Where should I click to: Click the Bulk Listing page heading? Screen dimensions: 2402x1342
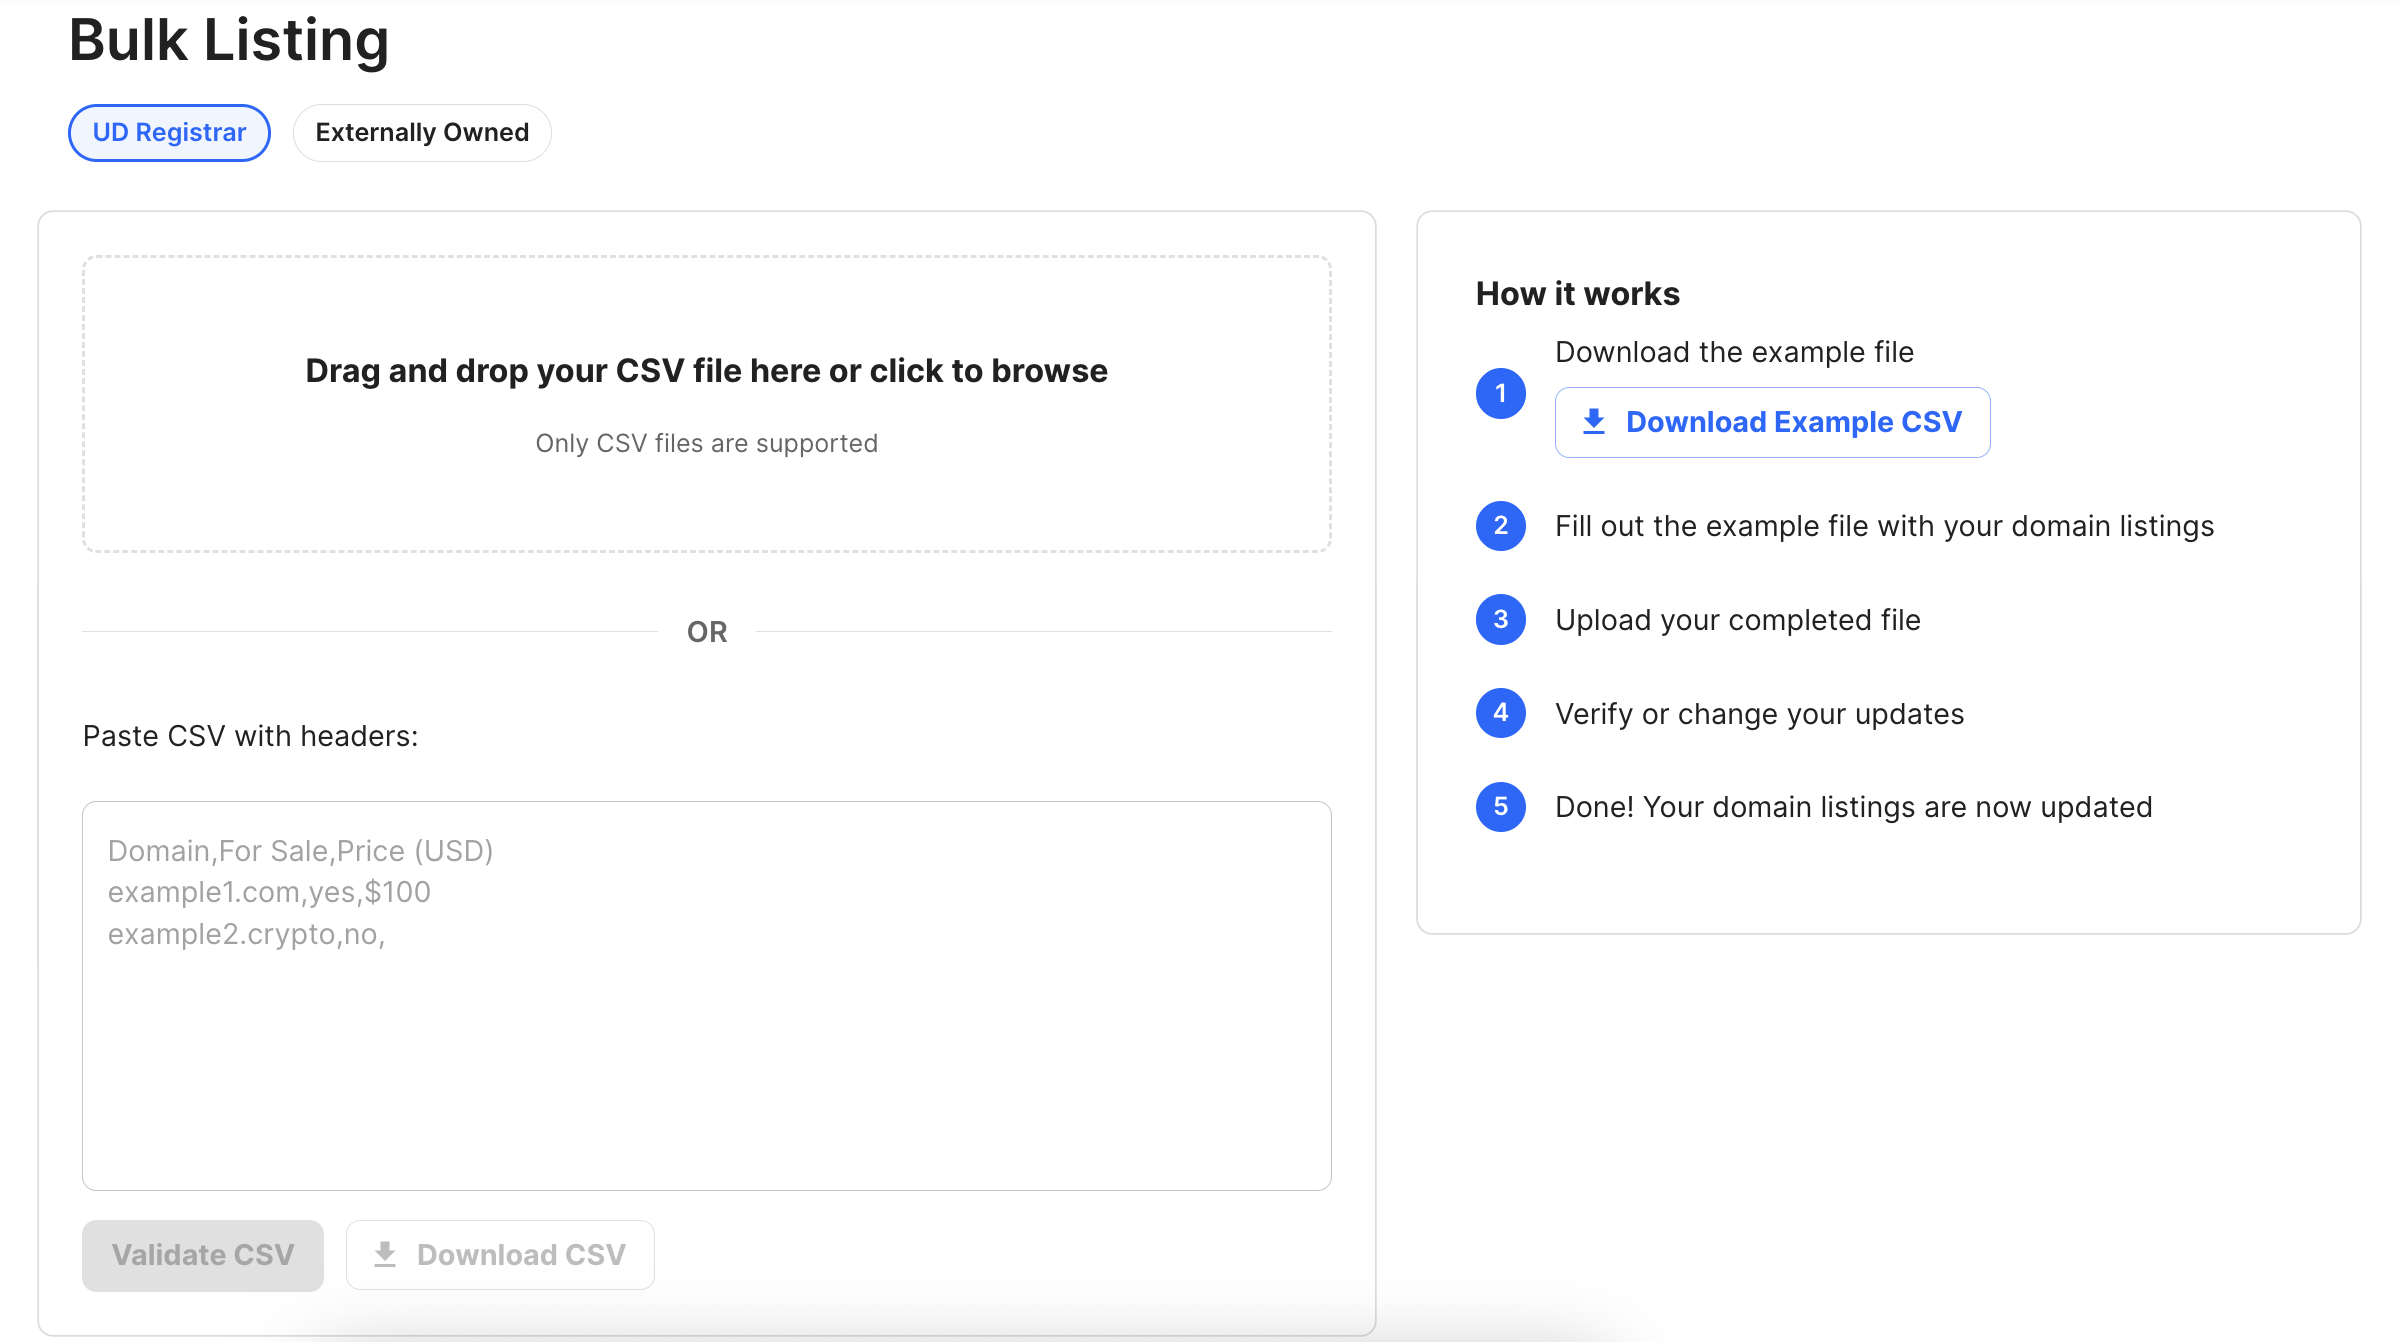[228, 40]
